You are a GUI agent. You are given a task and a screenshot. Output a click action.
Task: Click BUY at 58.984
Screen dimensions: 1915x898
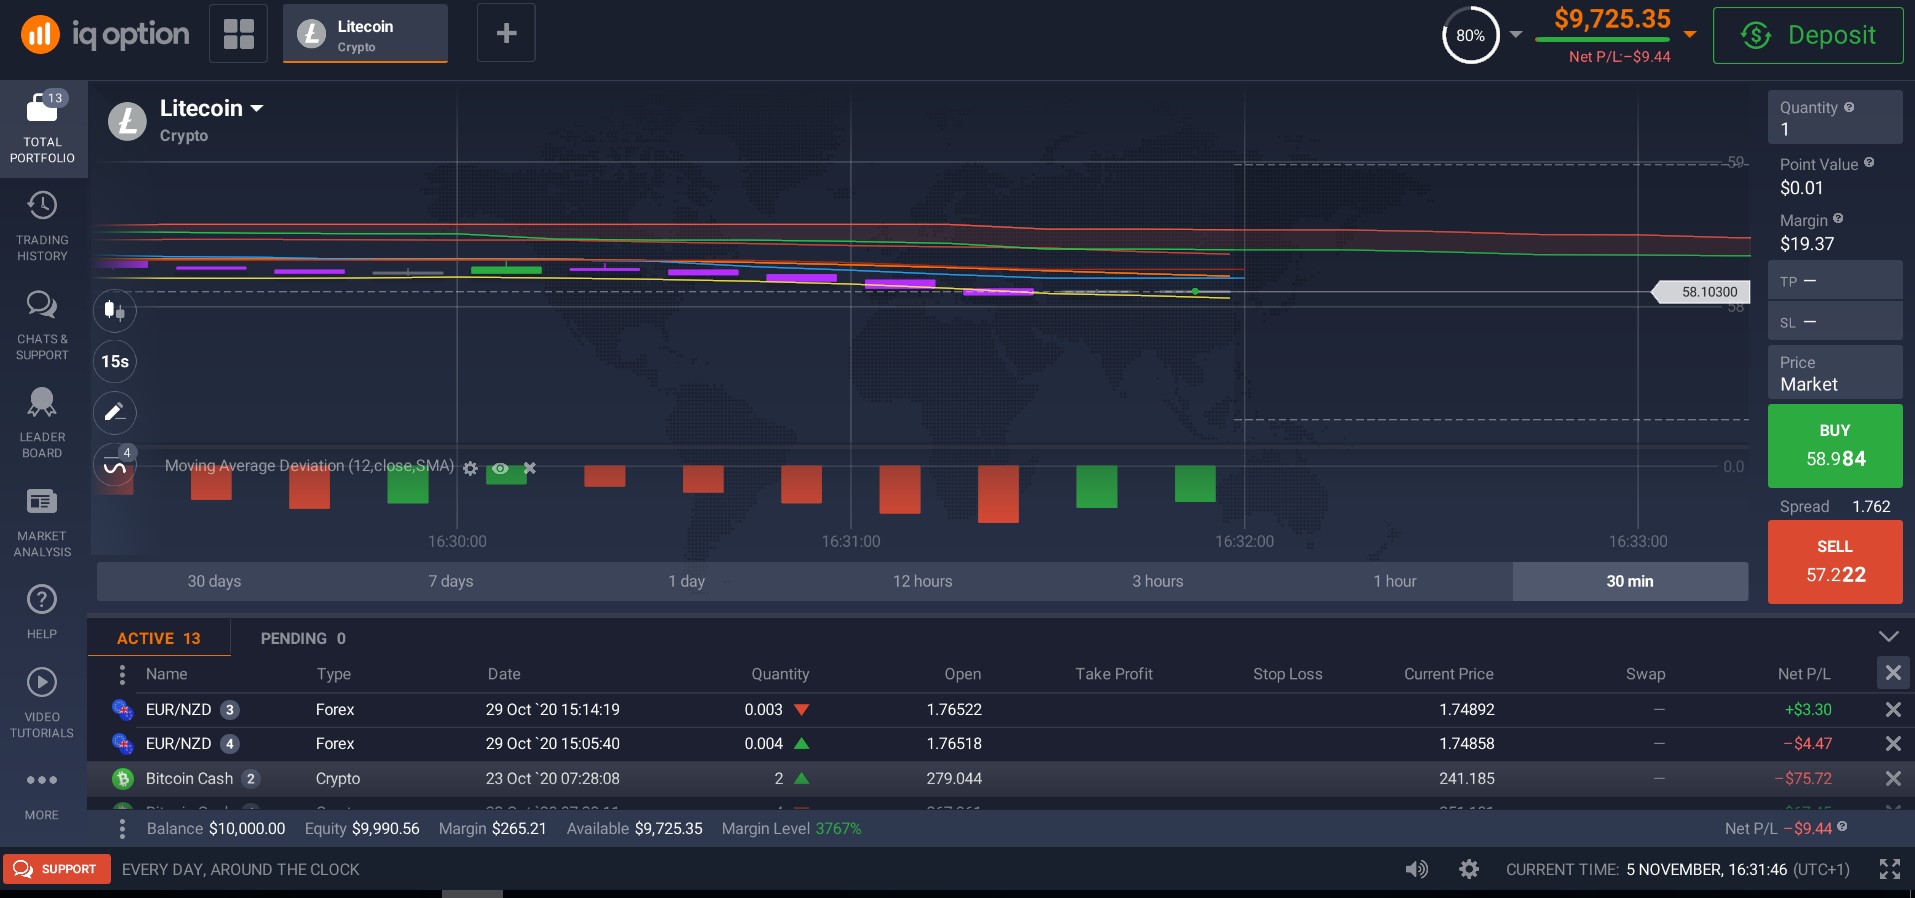(x=1835, y=445)
